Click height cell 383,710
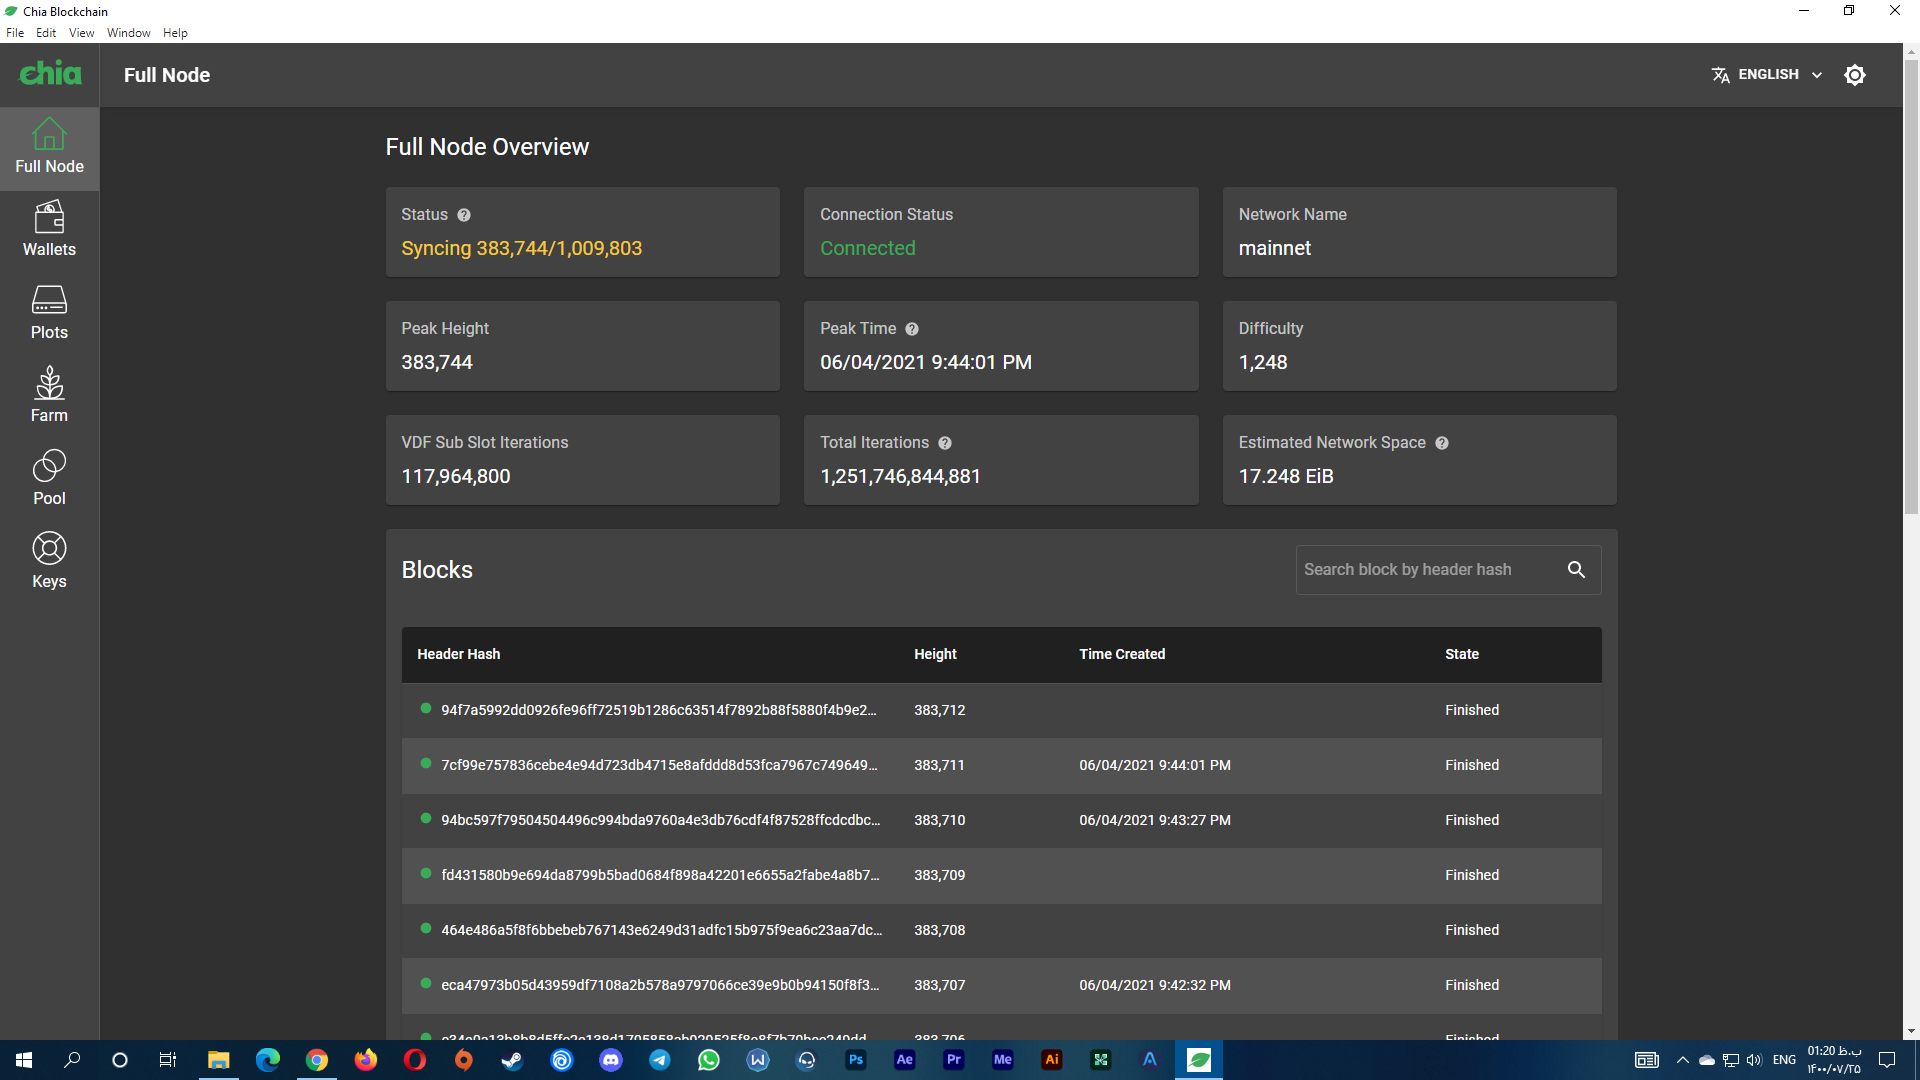The height and width of the screenshot is (1080, 1920). click(x=940, y=820)
